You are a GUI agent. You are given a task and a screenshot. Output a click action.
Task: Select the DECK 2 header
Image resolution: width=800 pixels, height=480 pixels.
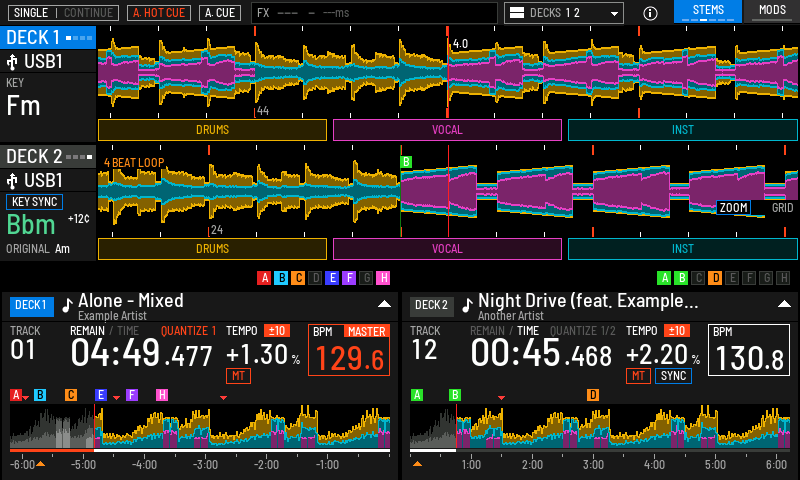(x=48, y=157)
